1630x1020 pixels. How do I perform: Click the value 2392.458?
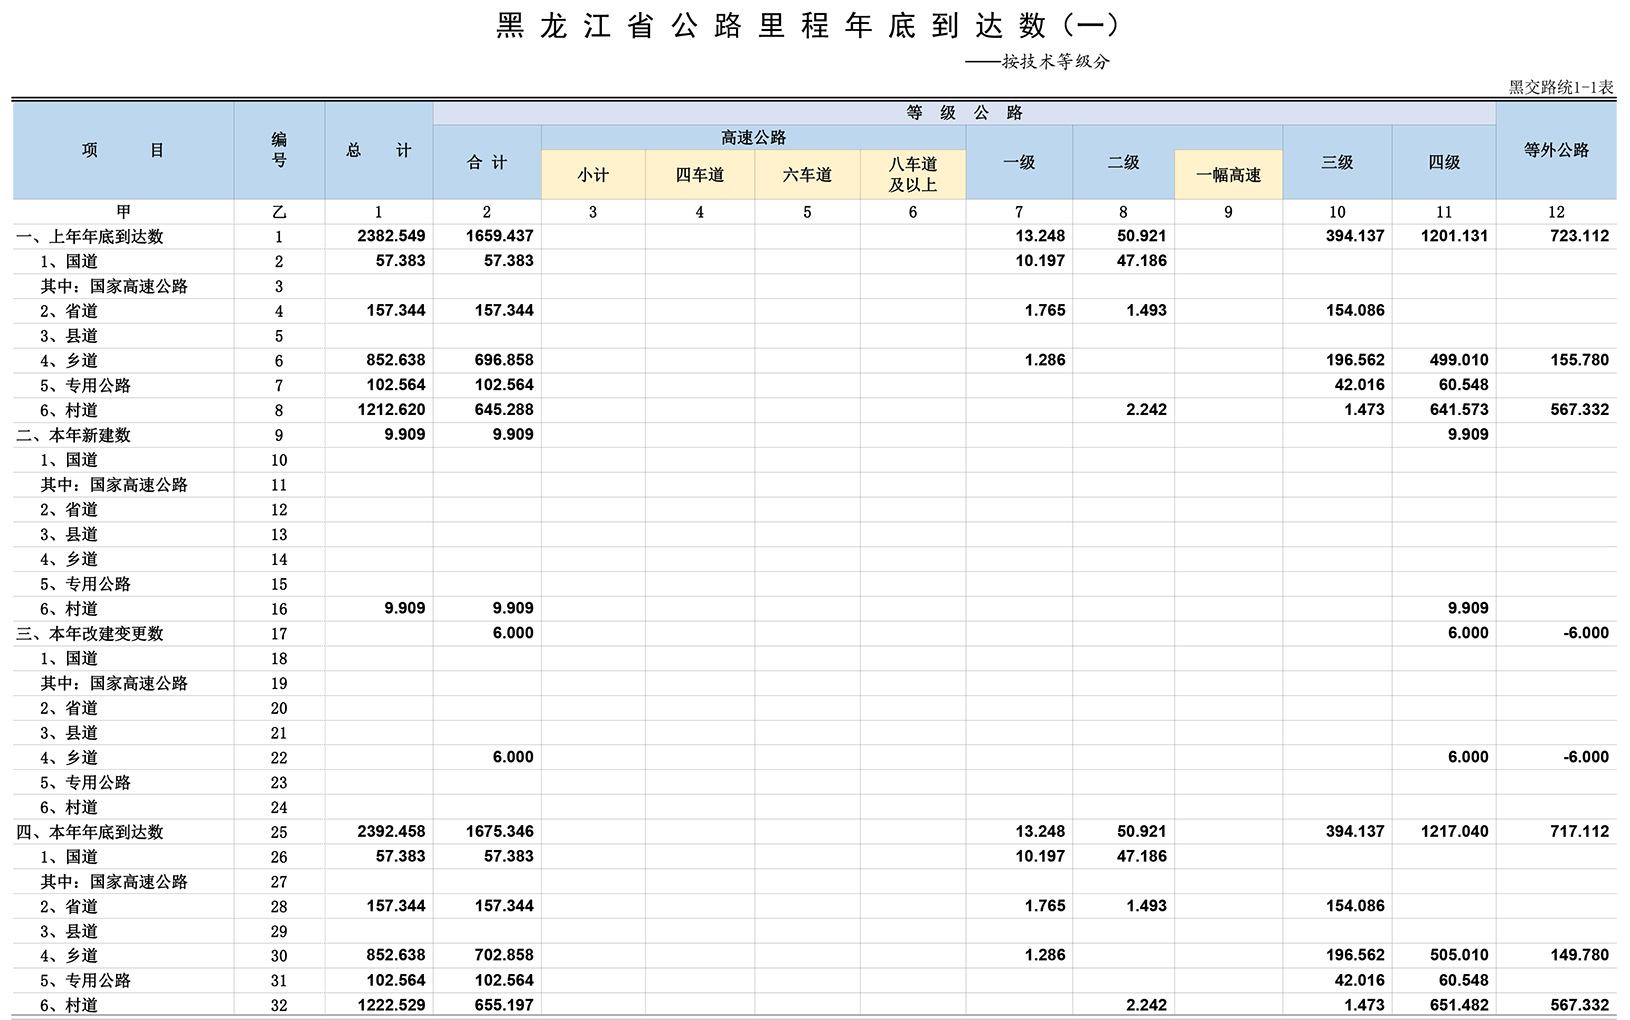391,832
